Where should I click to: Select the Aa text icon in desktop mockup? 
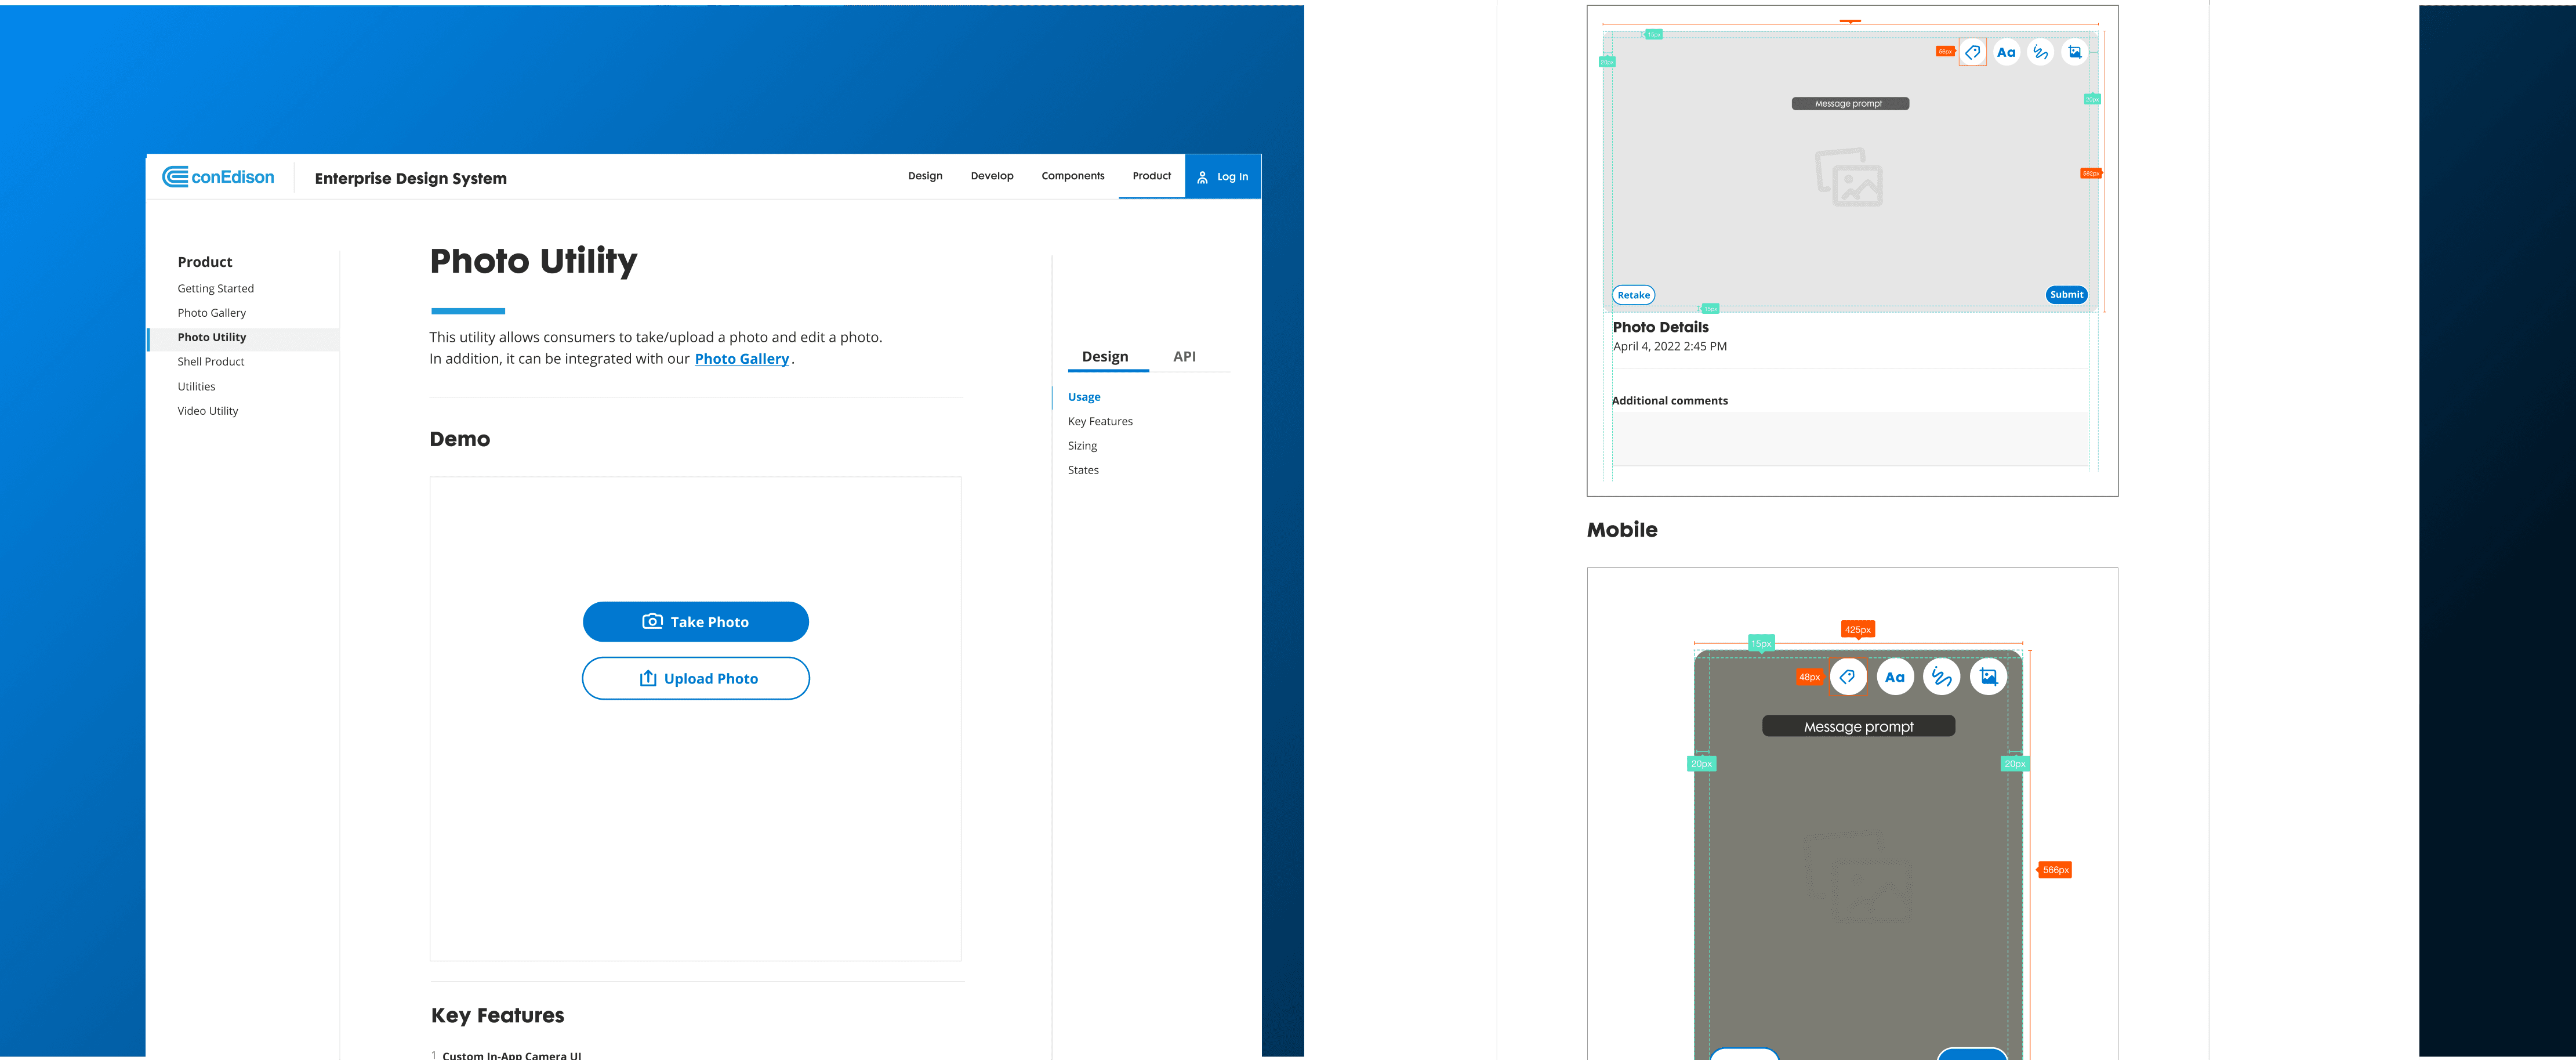2006,53
